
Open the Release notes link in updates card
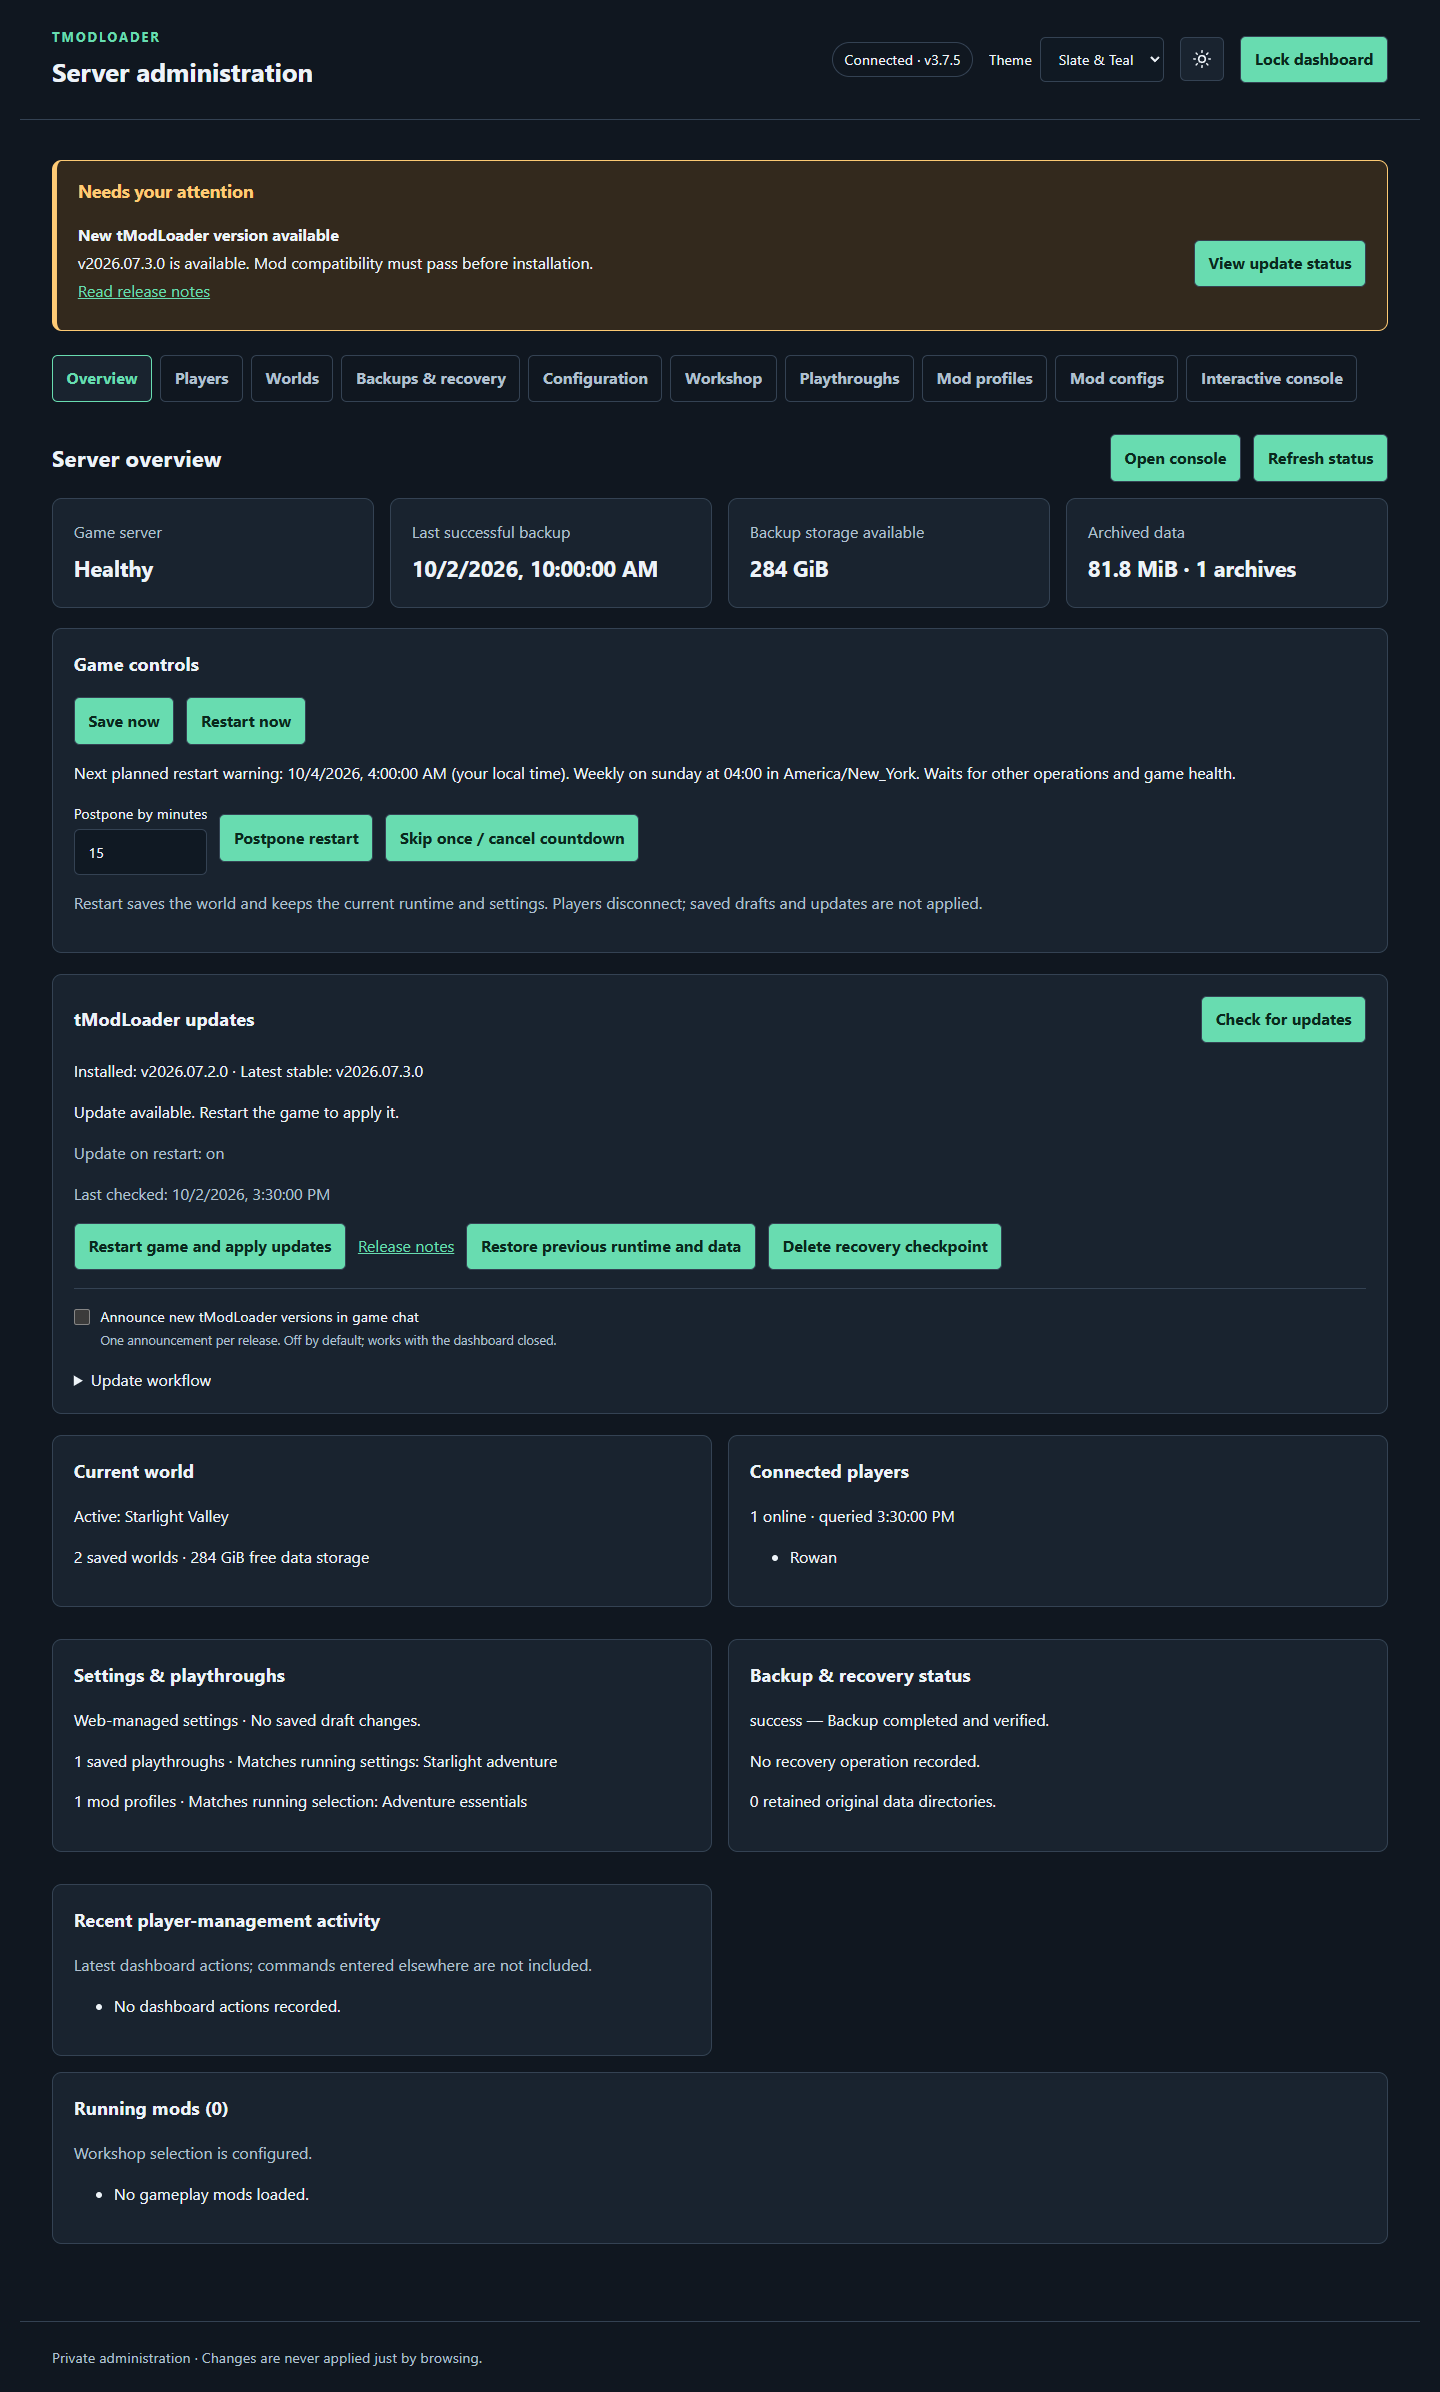(406, 1246)
